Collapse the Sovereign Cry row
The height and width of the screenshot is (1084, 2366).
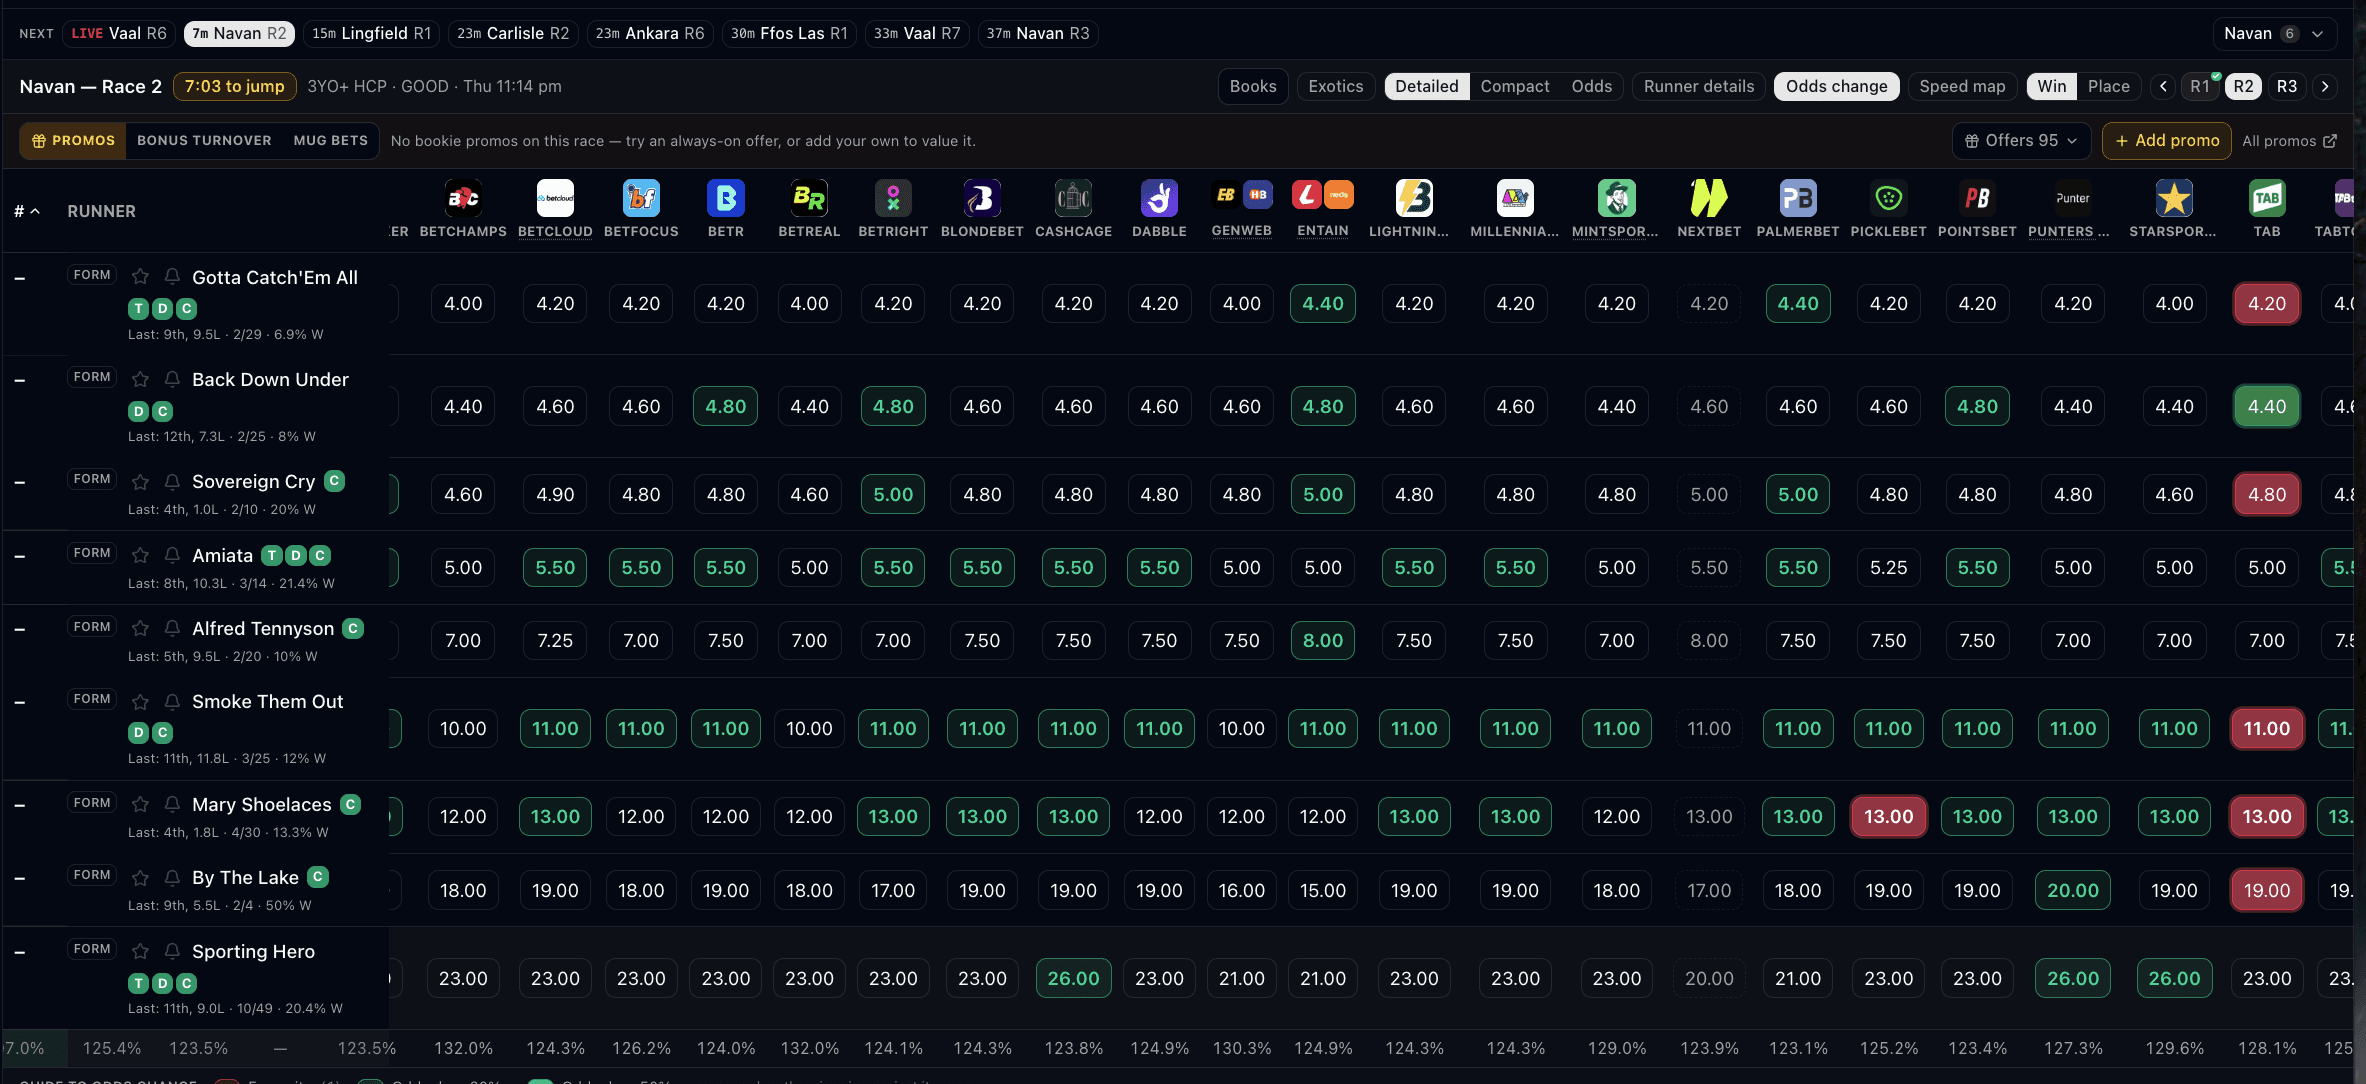click(19, 482)
